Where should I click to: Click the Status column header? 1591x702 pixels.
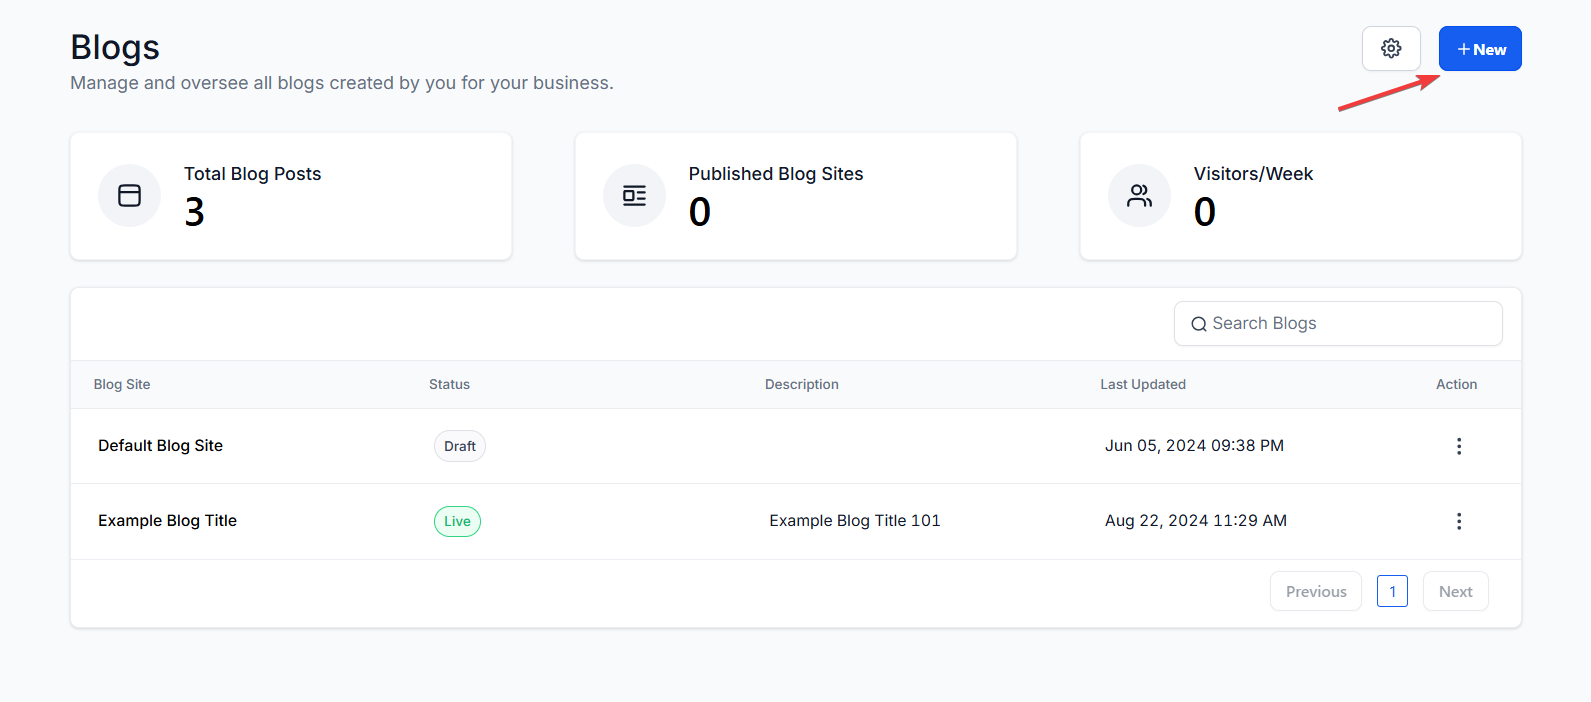coord(449,384)
